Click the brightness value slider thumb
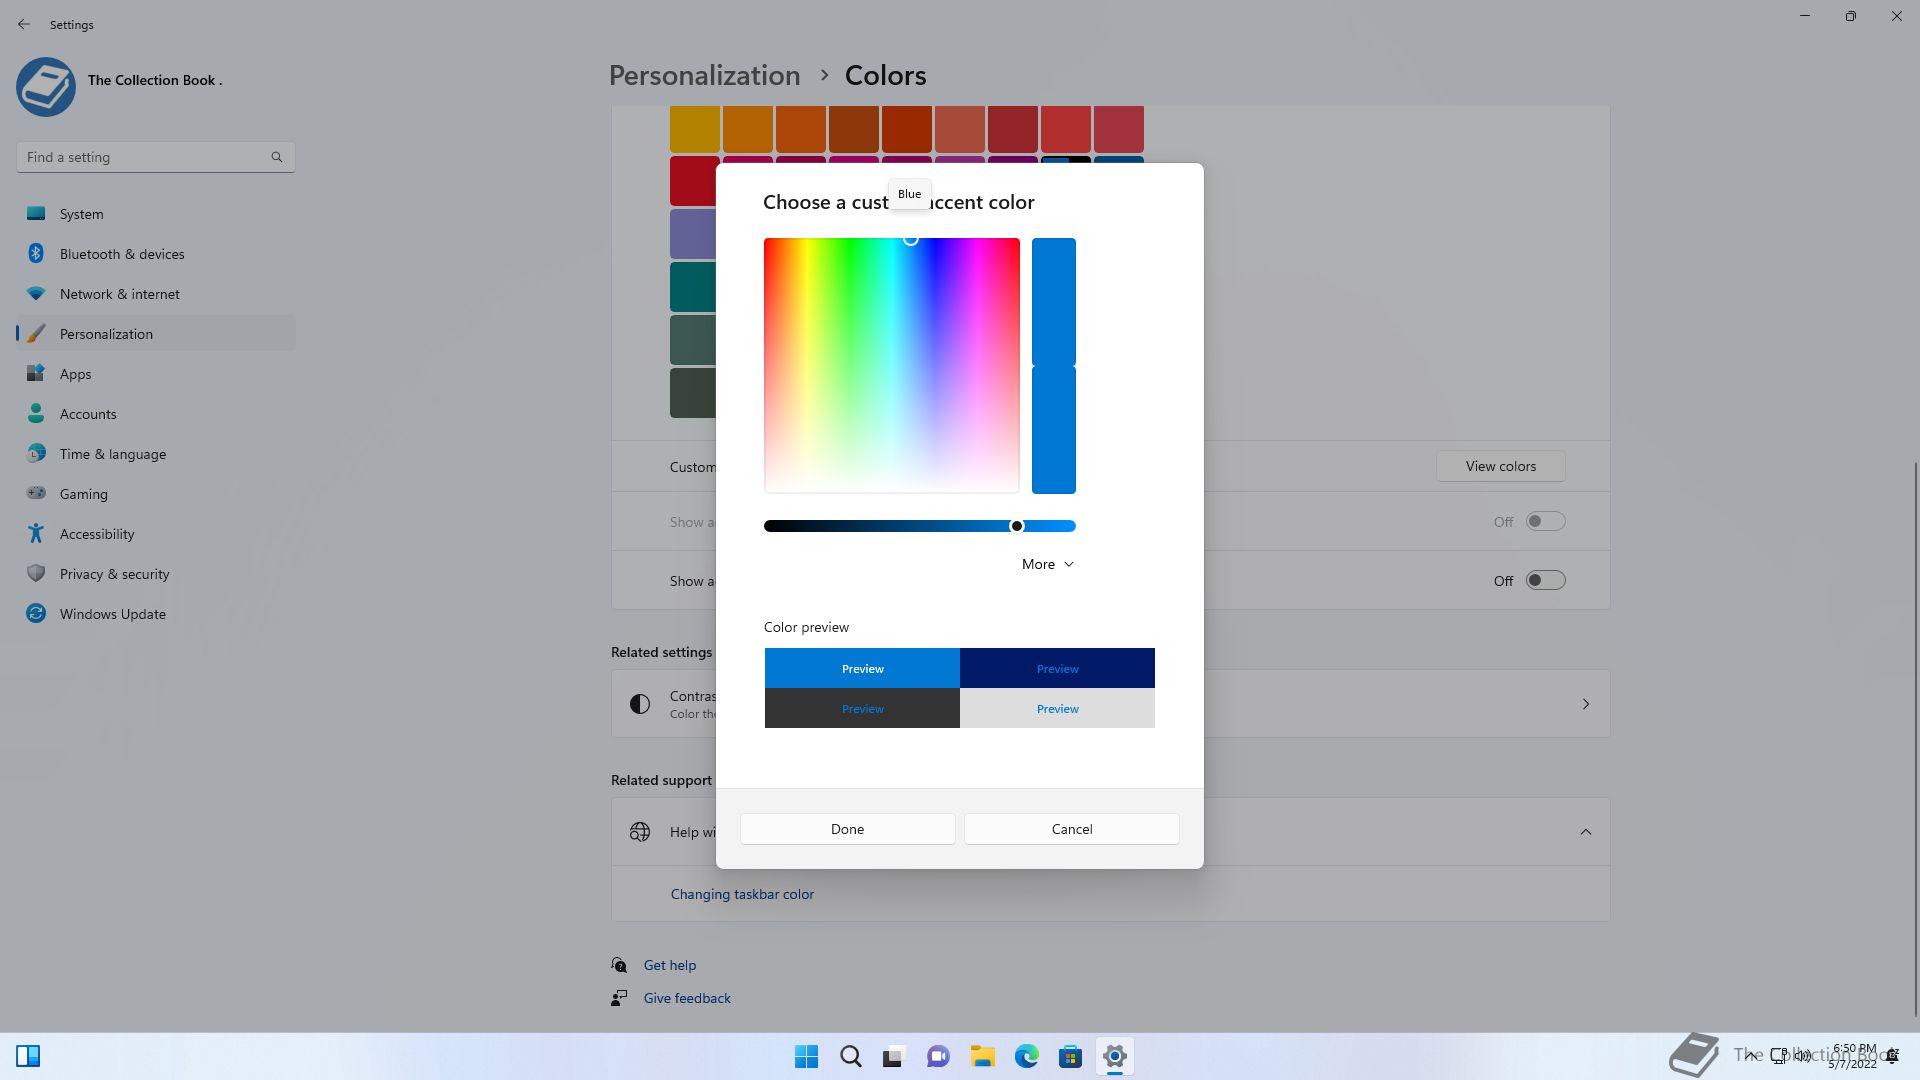Viewport: 1920px width, 1080px height. click(x=1017, y=526)
